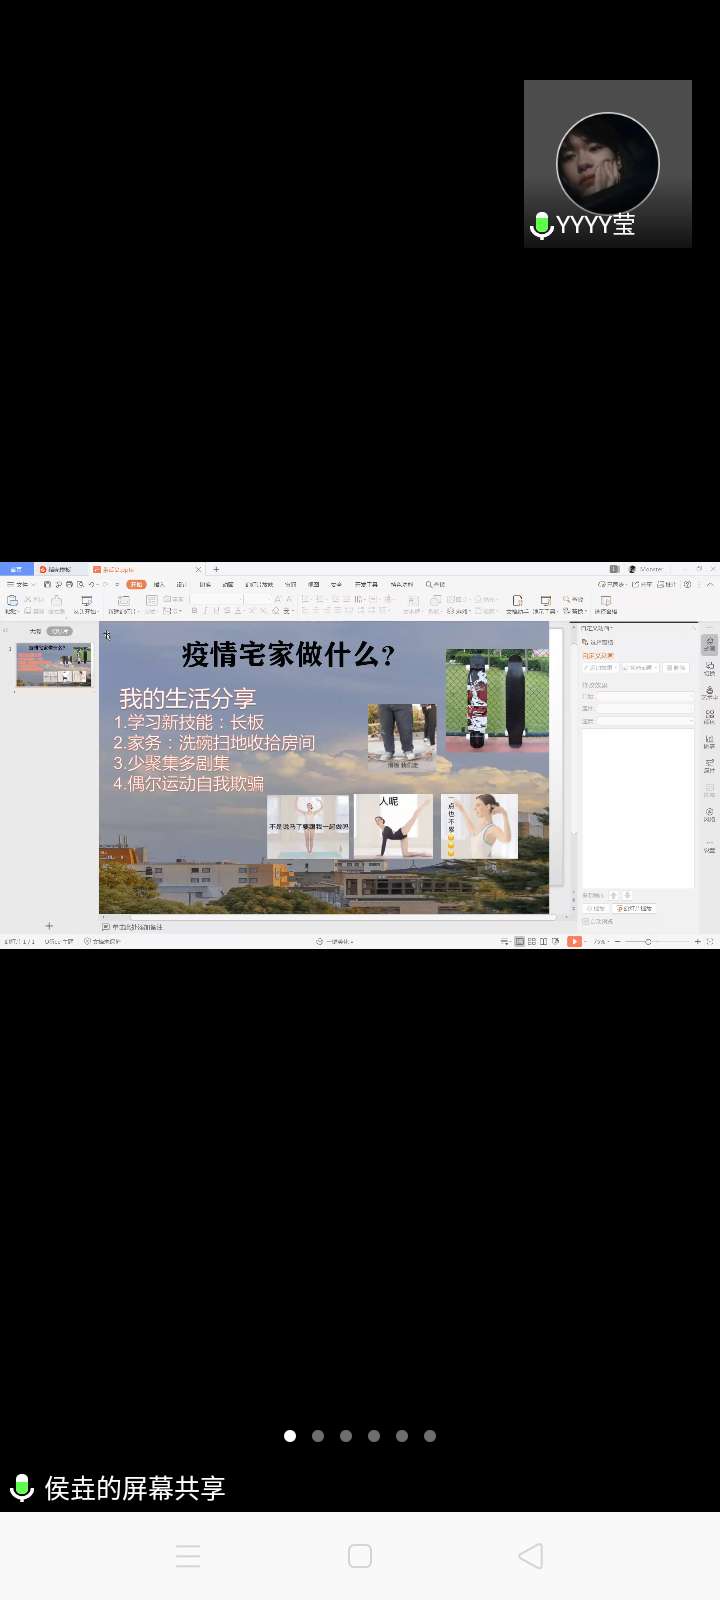Click the orange slideshow play button in status bar
Screen dimensions: 720x1600
click(574, 941)
